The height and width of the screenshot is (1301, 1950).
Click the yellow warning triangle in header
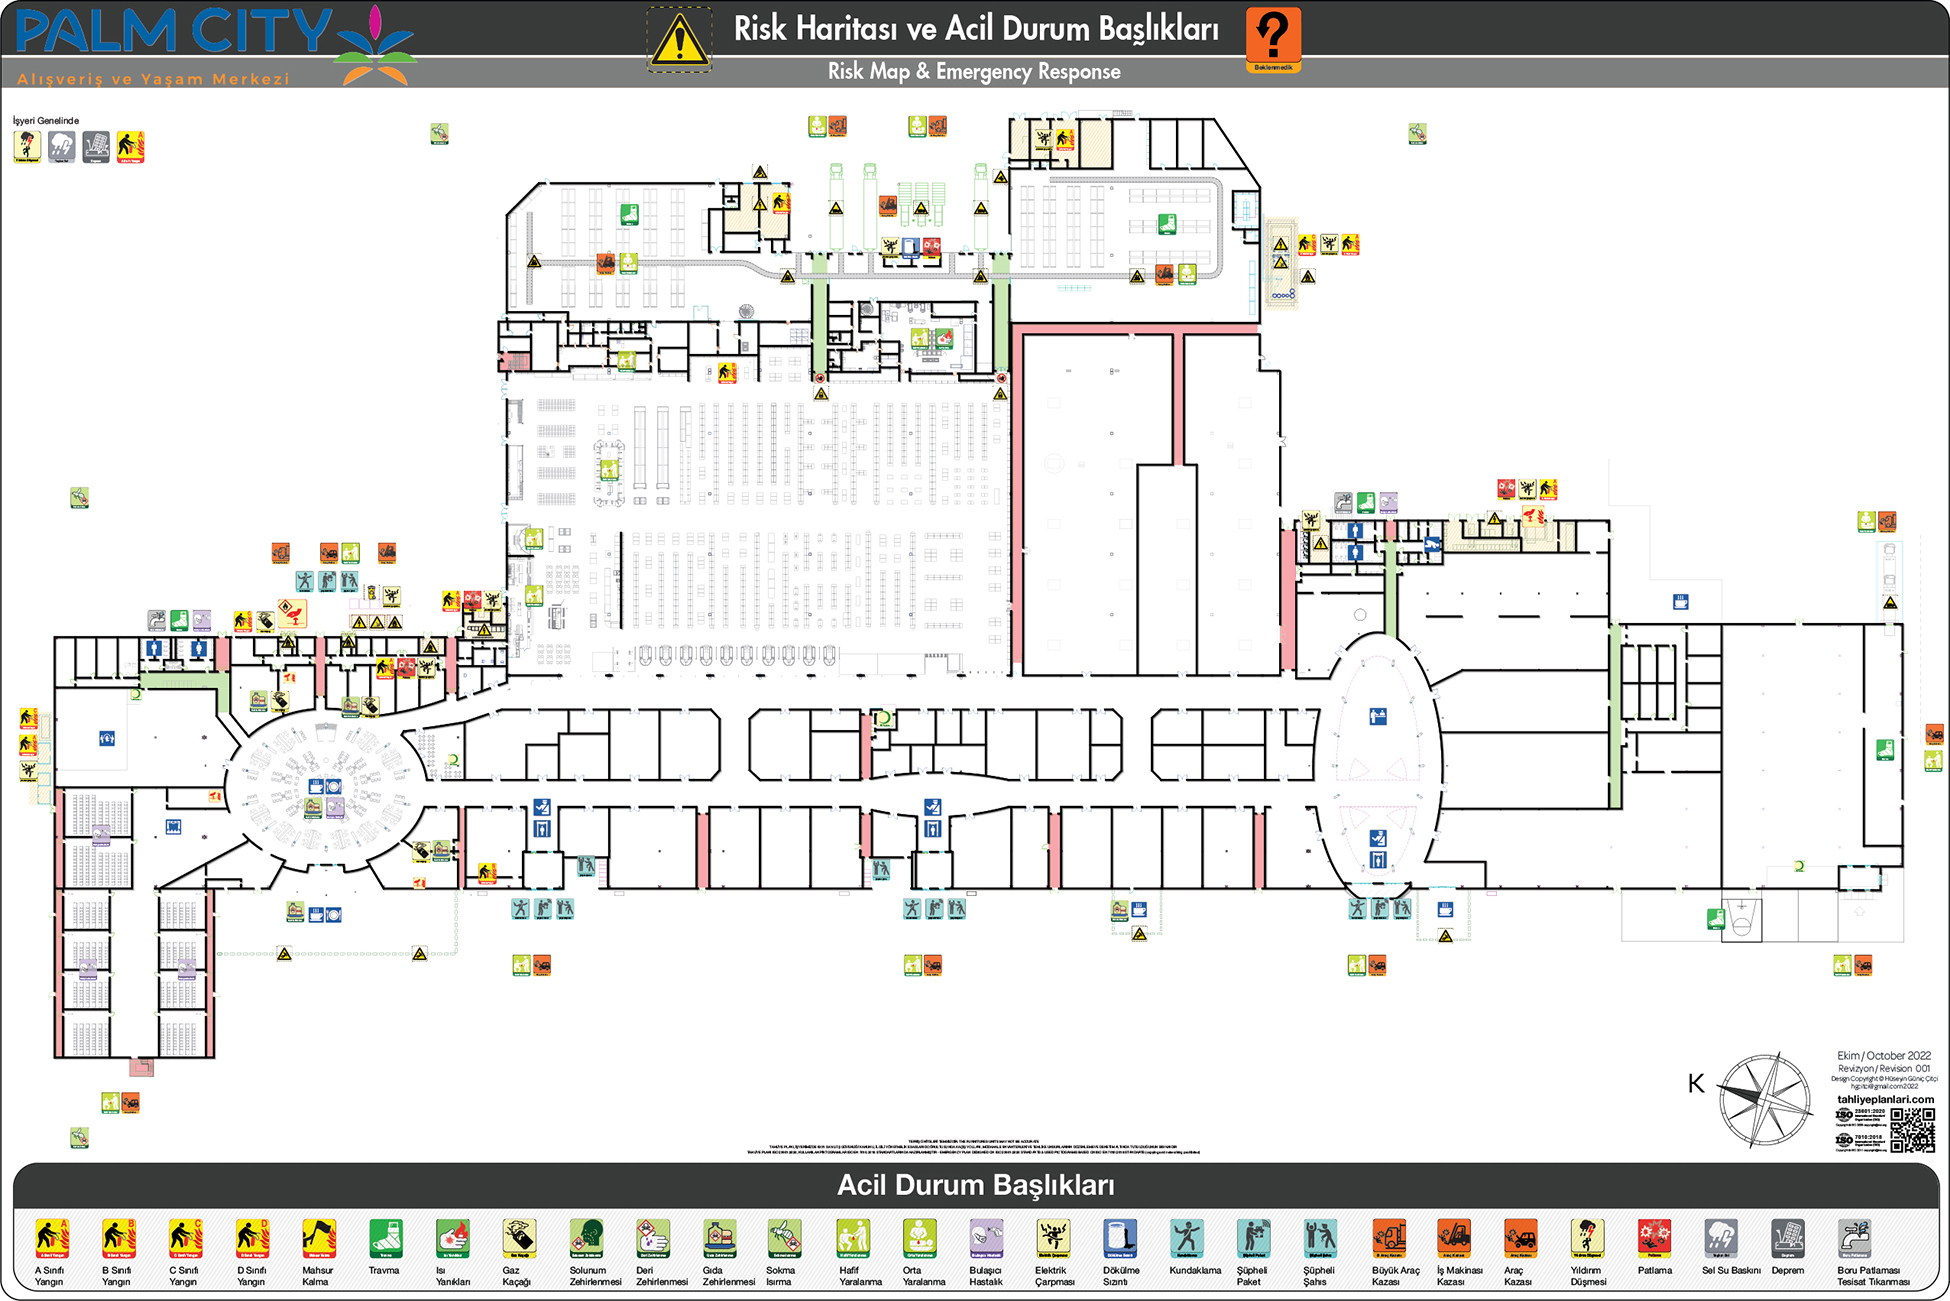679,41
